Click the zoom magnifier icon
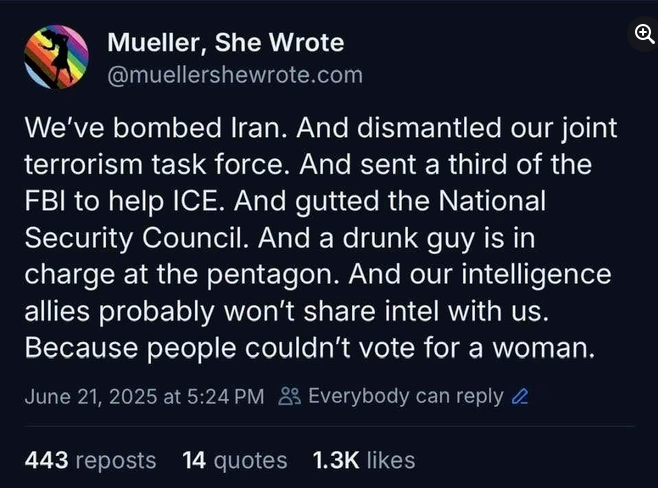Image resolution: width=658 pixels, height=488 pixels. [644, 33]
